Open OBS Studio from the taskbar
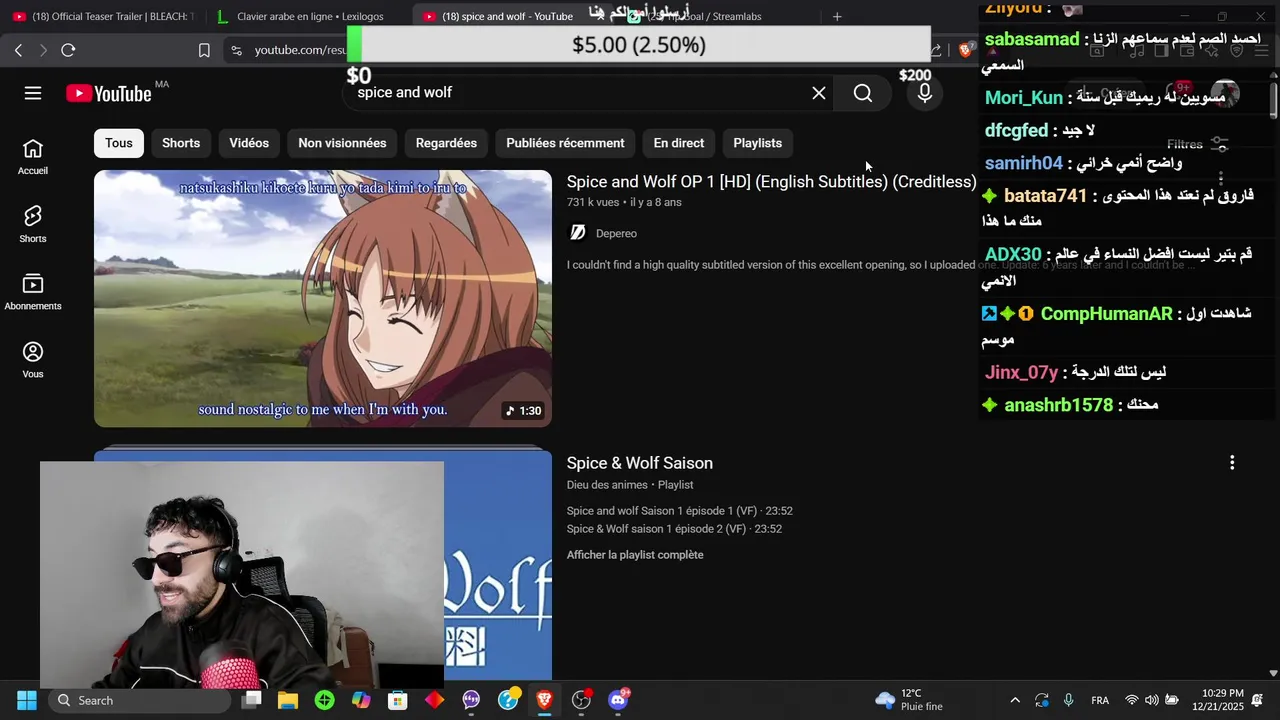 (581, 700)
